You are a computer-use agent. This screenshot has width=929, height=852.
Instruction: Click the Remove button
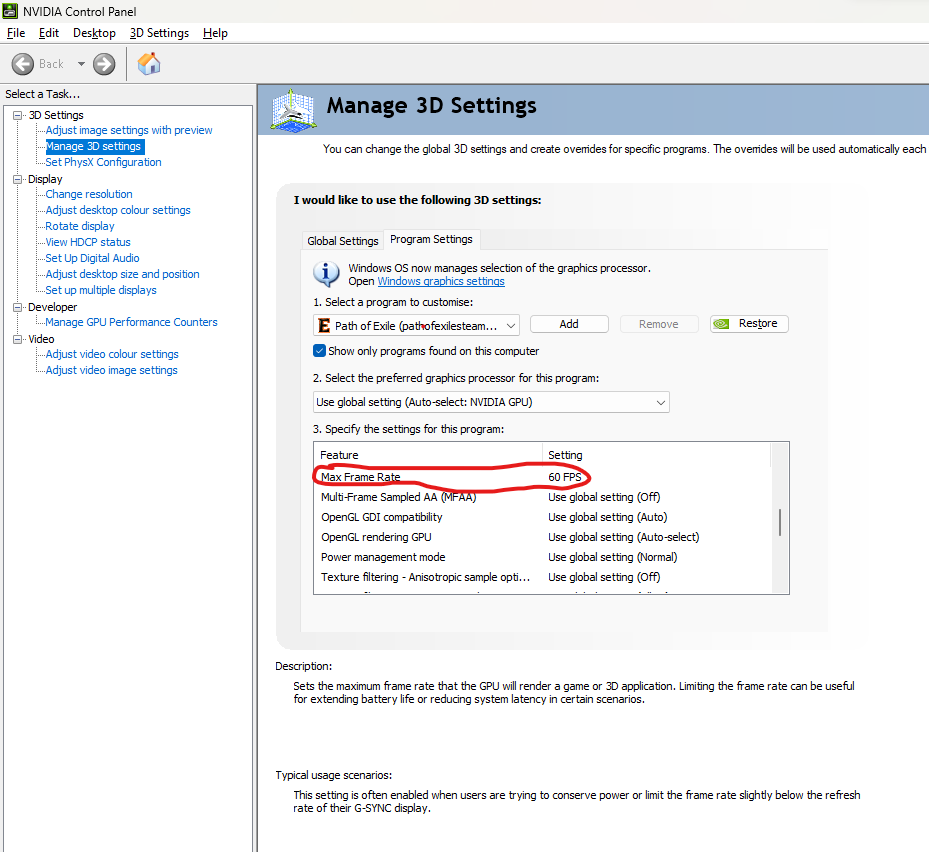(659, 324)
